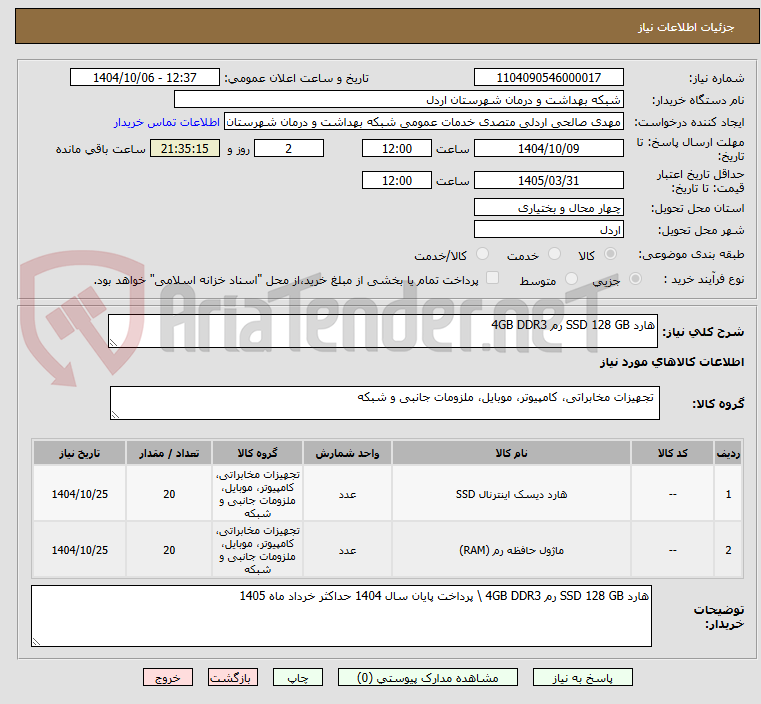Viewport: 761px width, 704px height.
Task: Select the 'کالا' radio button
Action: click(x=611, y=254)
